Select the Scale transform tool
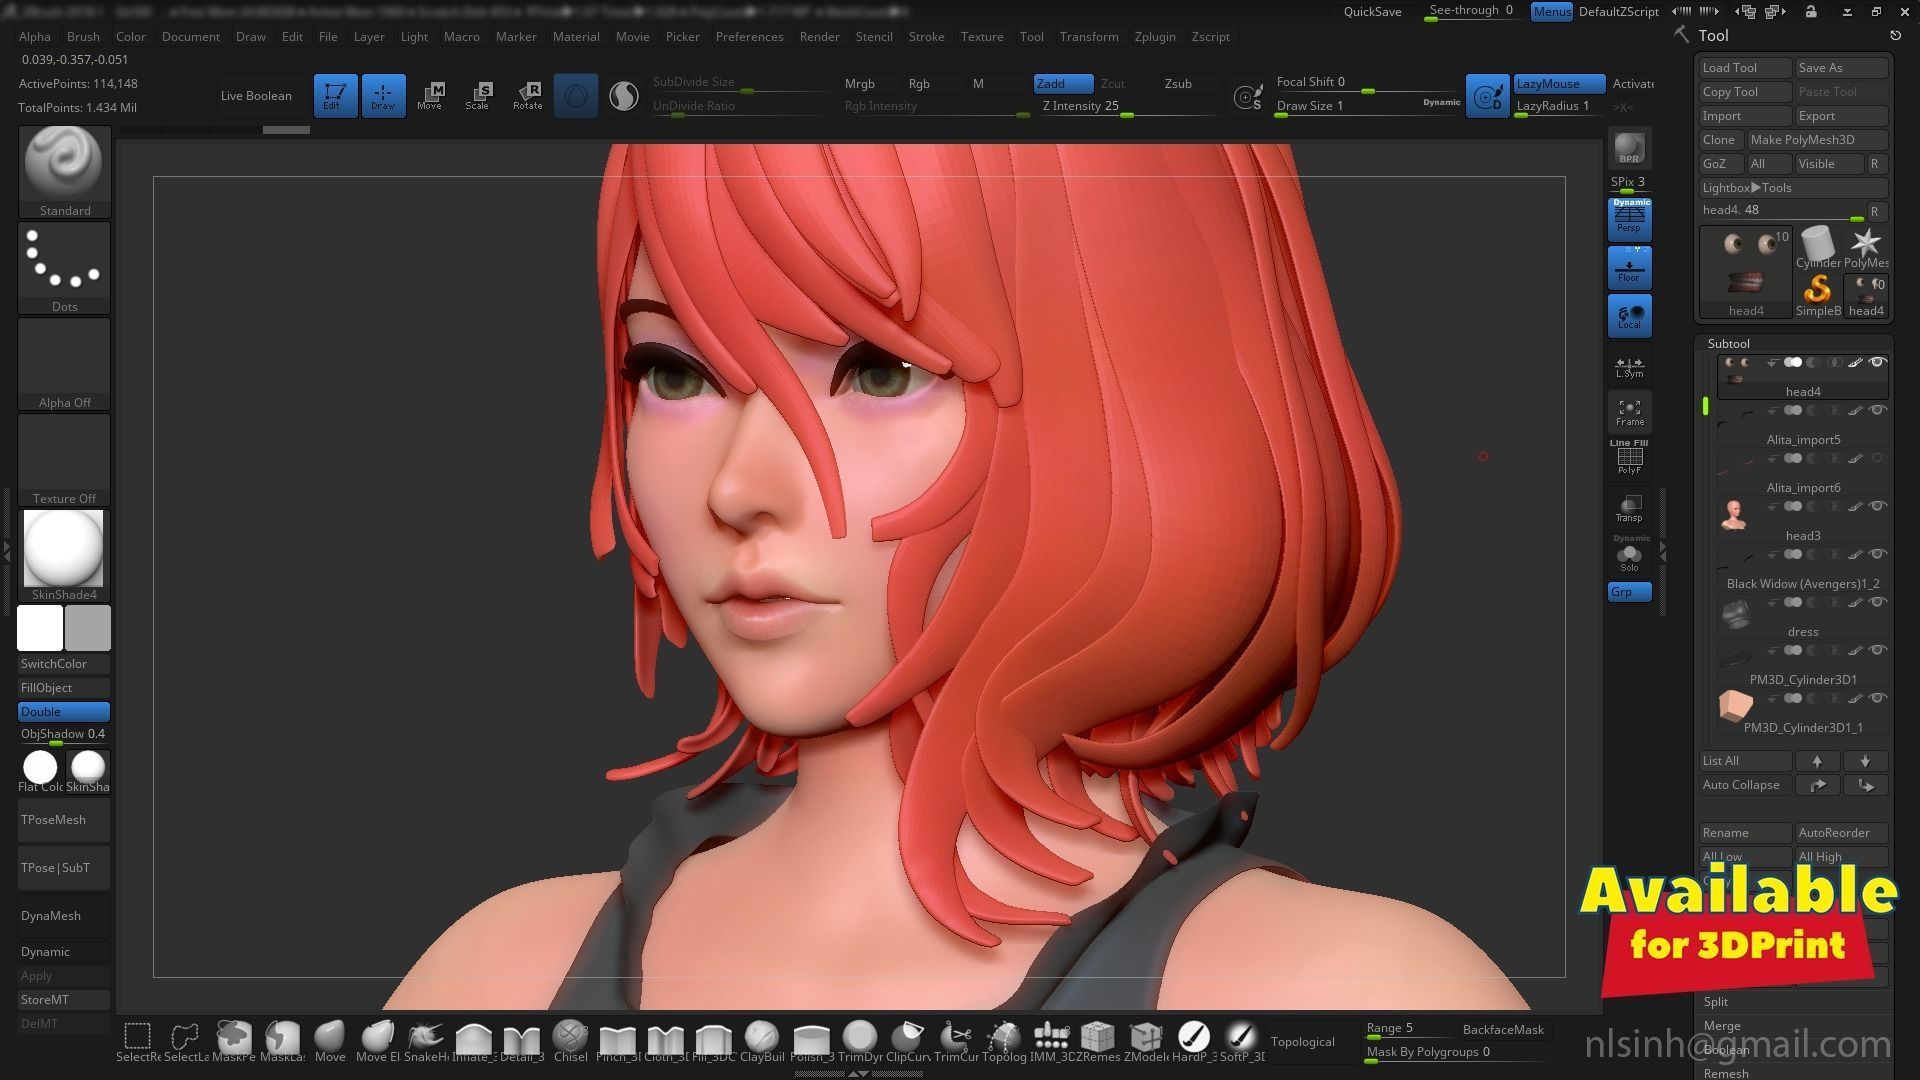The height and width of the screenshot is (1080, 1920). pyautogui.click(x=478, y=95)
